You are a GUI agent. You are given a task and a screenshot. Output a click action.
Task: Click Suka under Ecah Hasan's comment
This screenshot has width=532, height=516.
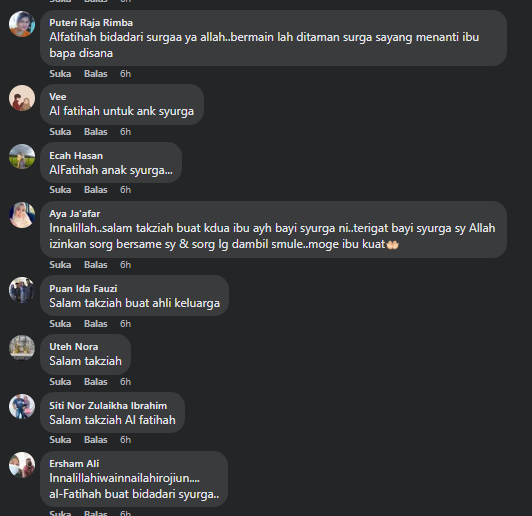(x=60, y=190)
